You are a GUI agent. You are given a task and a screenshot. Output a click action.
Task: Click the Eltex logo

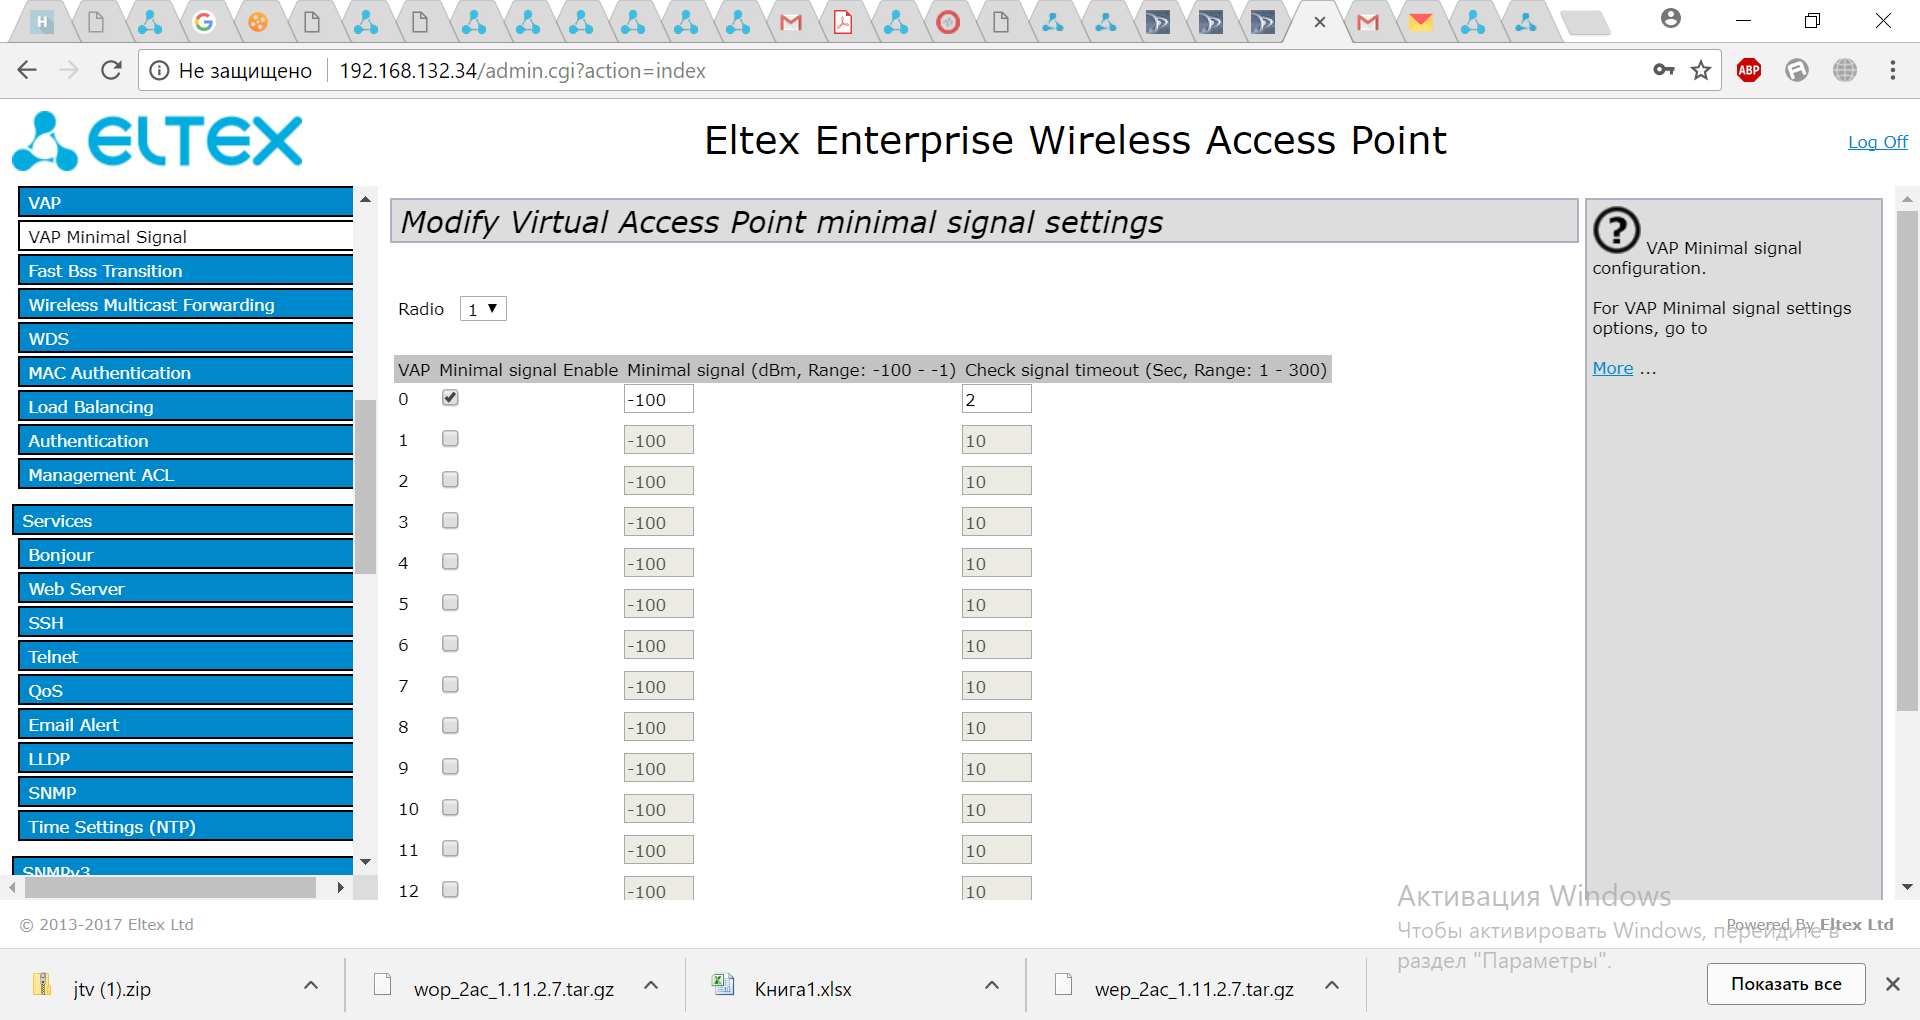coord(157,141)
